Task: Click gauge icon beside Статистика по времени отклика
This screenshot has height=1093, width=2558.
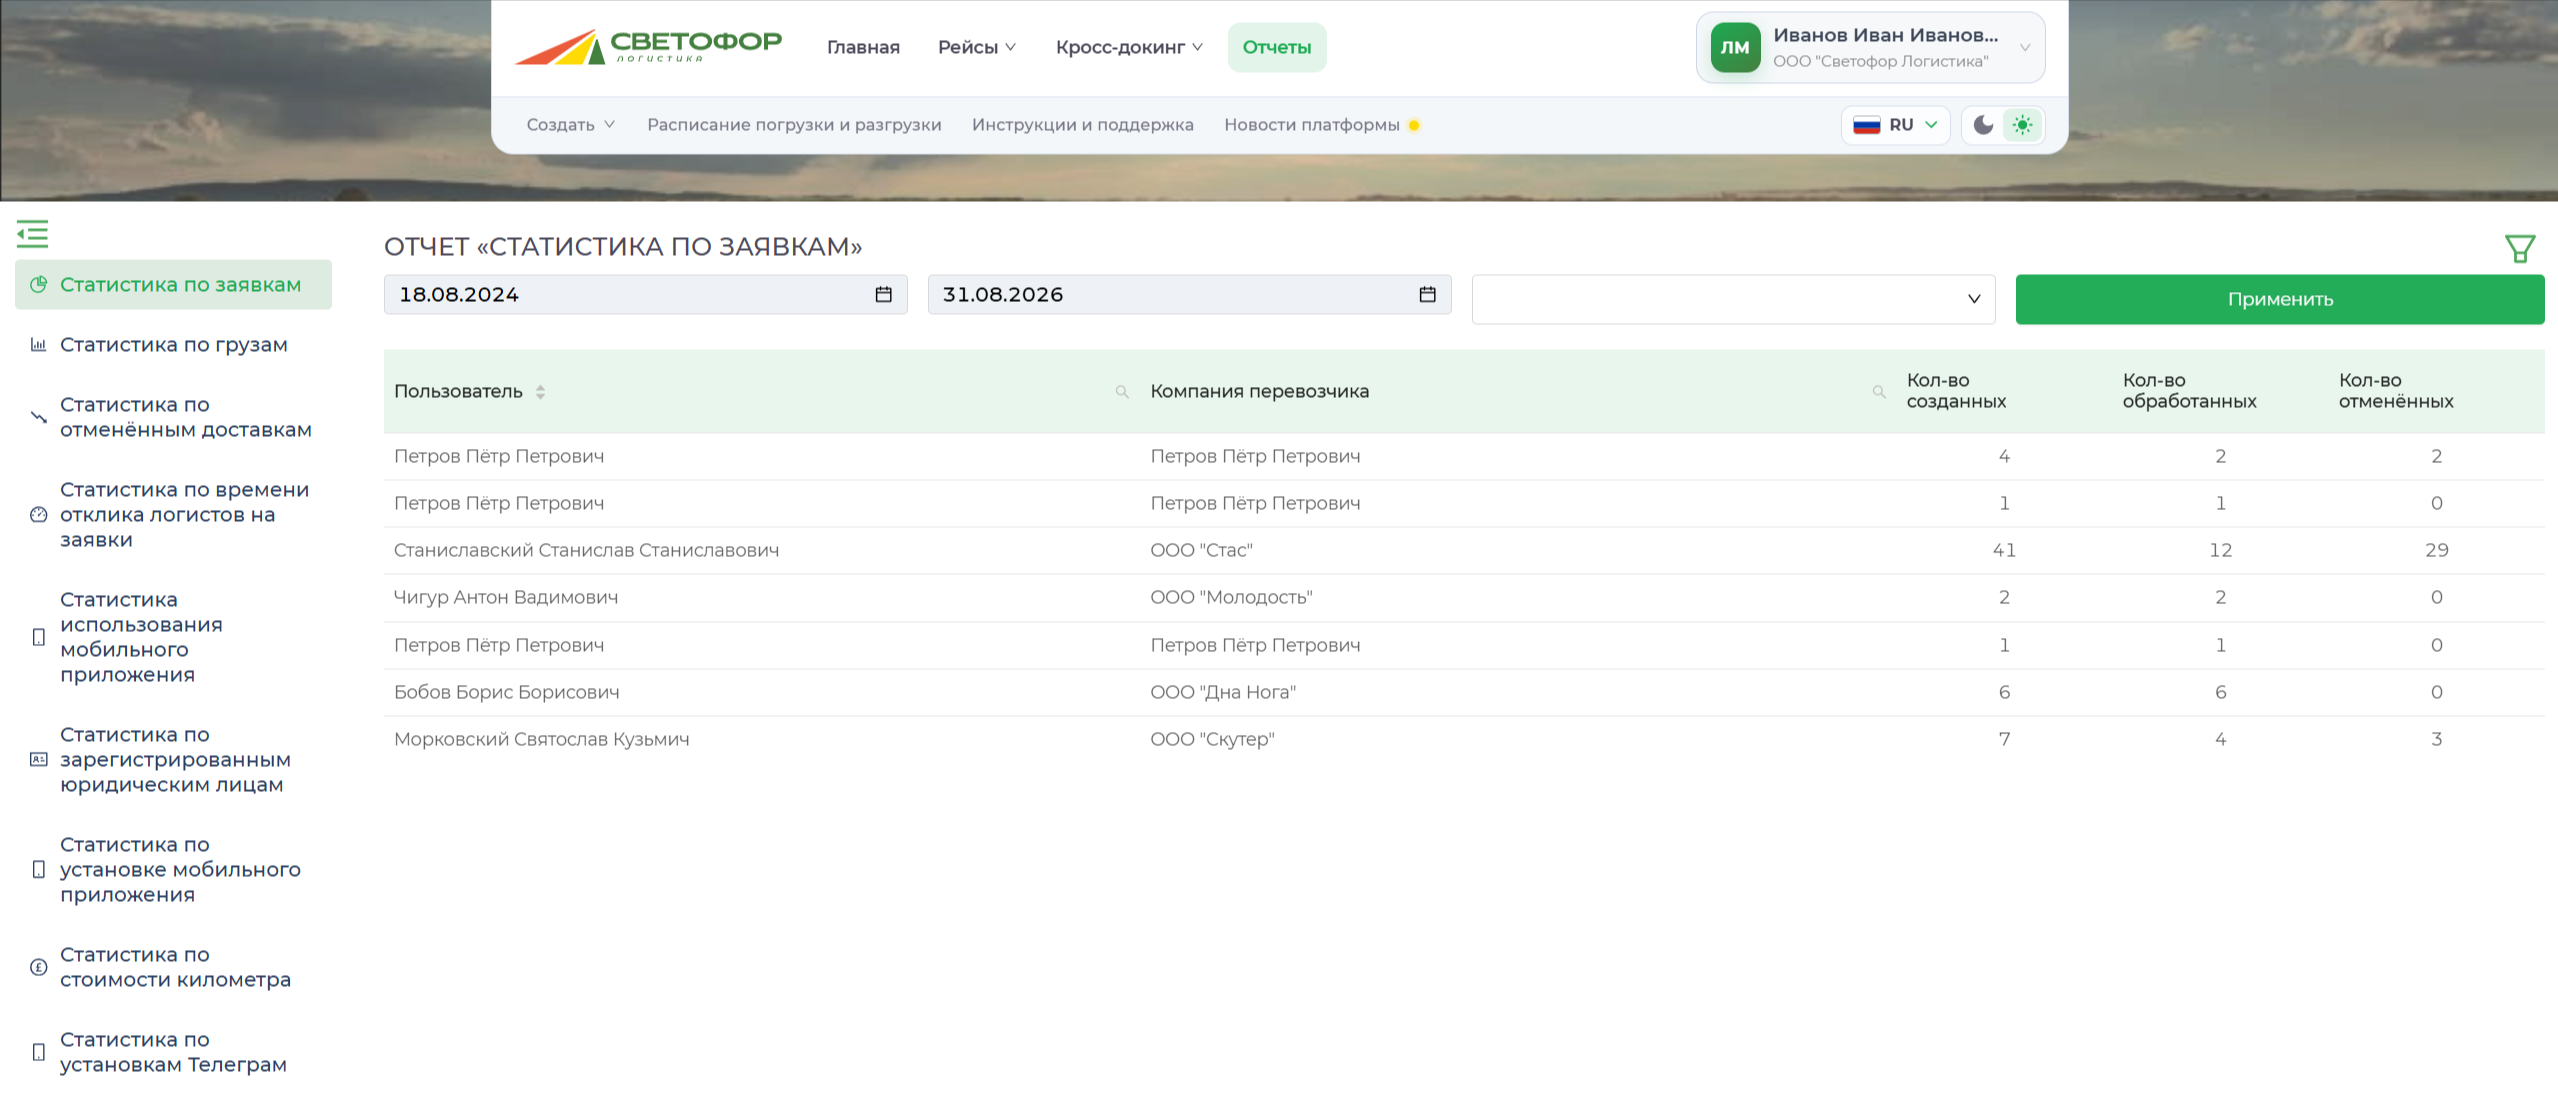Action: pyautogui.click(x=39, y=515)
